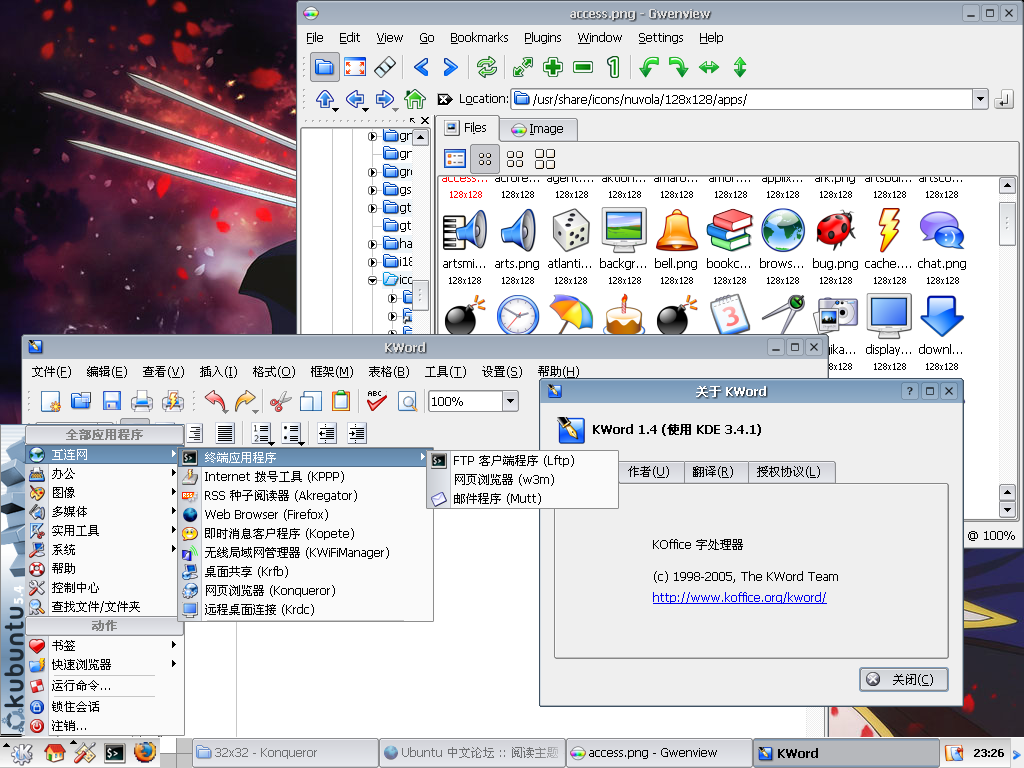Viewport: 1024px width, 768px height.
Task: Open the 100% zoom dropdown in KWord
Action: click(x=511, y=401)
